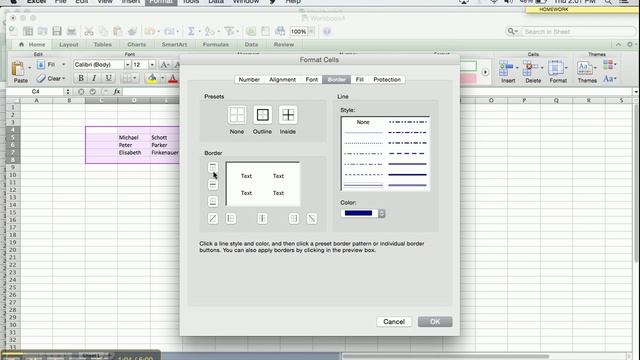Screen dimensions: 640x360
Task: Switch to the Number tab in Format Cells
Action: pos(249,80)
